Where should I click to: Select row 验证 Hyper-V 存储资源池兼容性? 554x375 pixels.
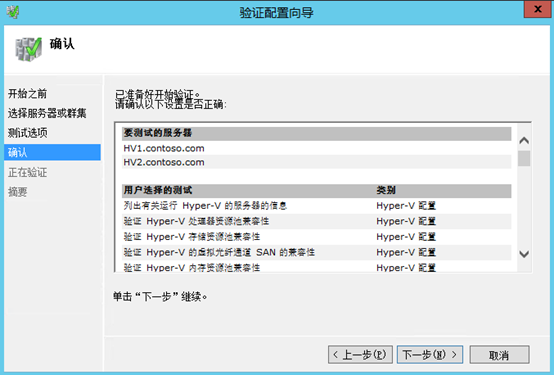click(317, 237)
